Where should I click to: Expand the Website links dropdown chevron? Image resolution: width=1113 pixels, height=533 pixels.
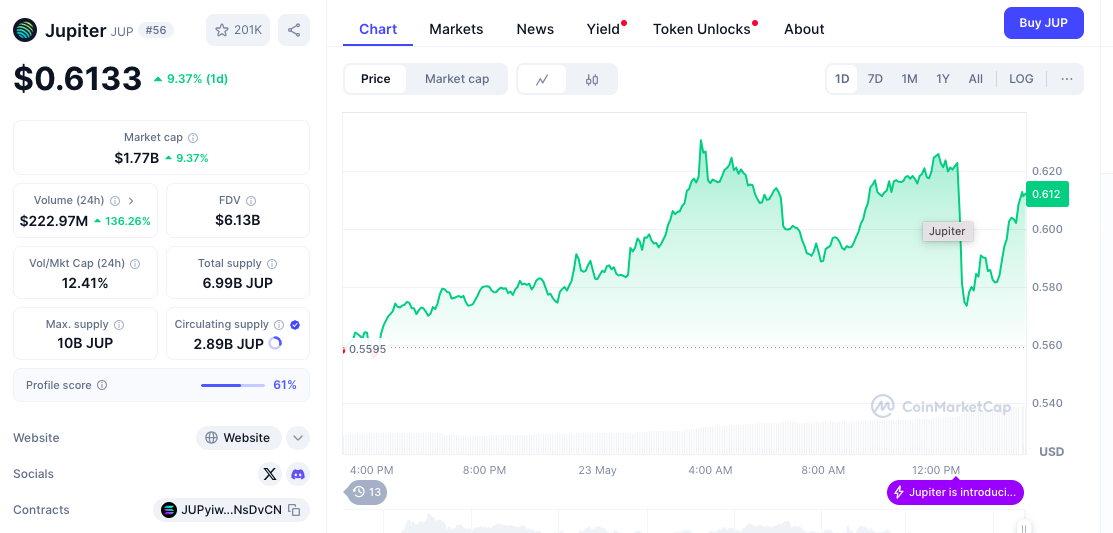pyautogui.click(x=297, y=438)
